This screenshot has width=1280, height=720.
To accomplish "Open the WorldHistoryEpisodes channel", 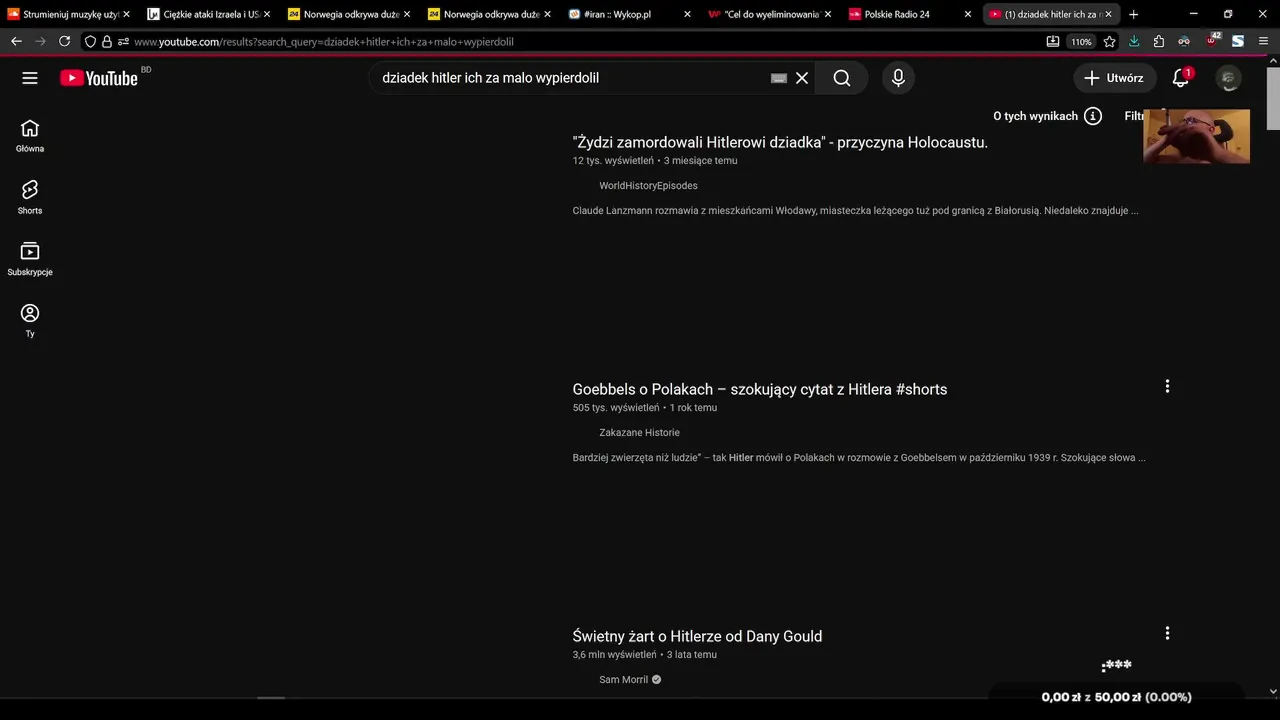I will pyautogui.click(x=648, y=186).
